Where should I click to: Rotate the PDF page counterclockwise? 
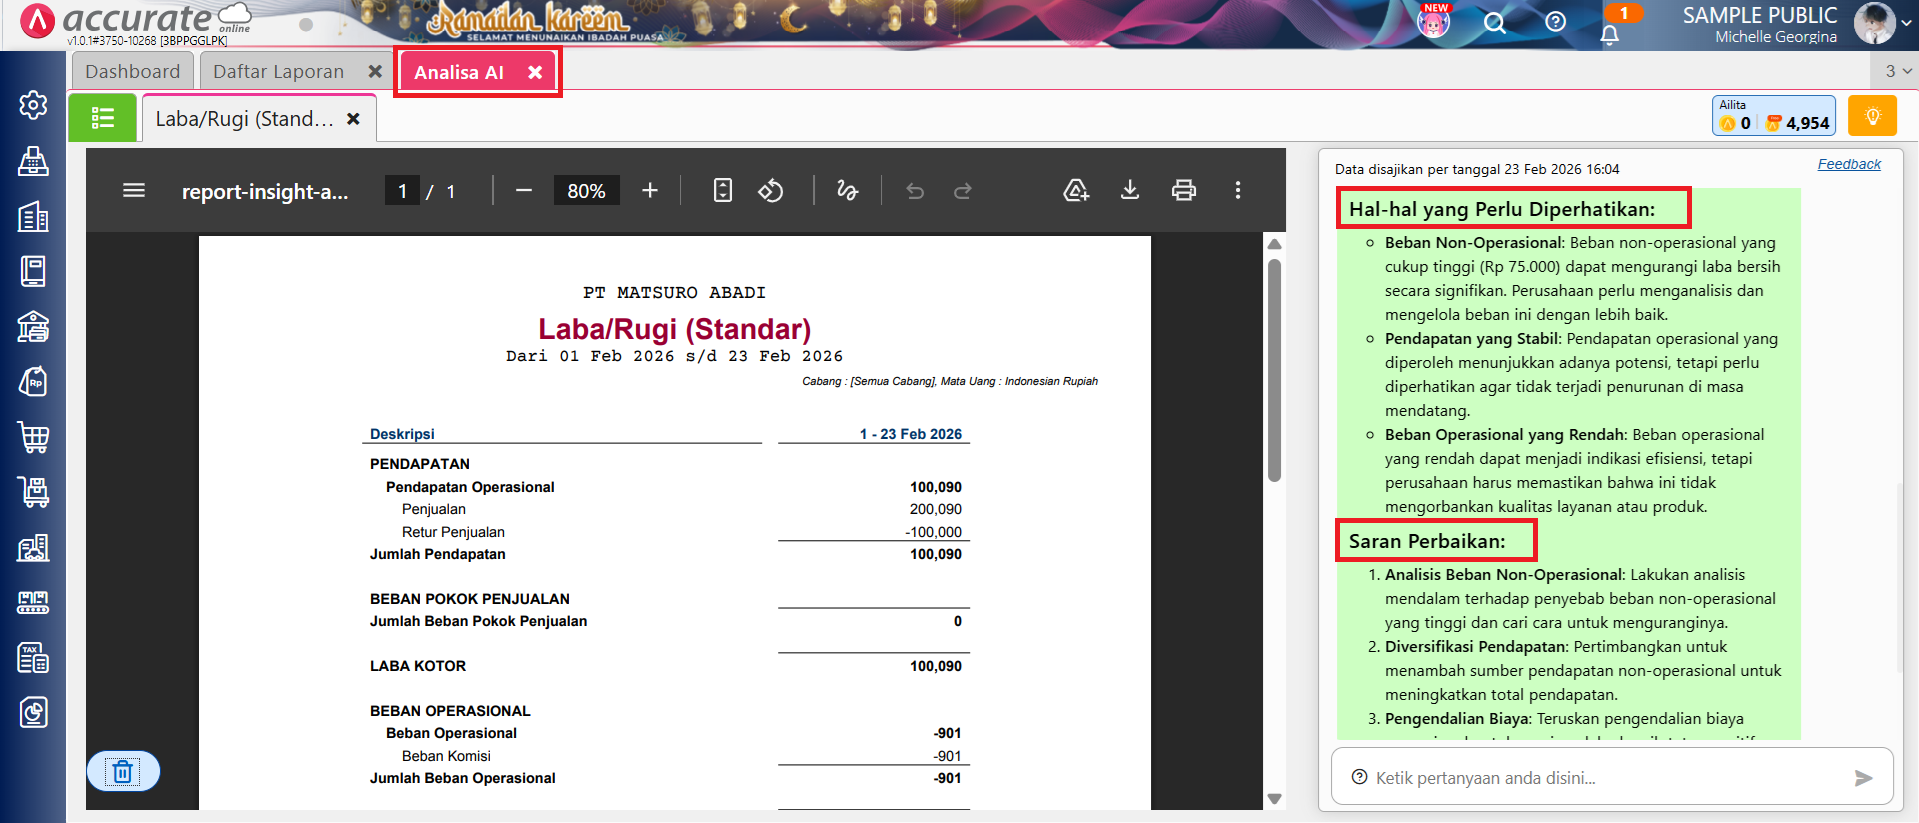tap(770, 190)
